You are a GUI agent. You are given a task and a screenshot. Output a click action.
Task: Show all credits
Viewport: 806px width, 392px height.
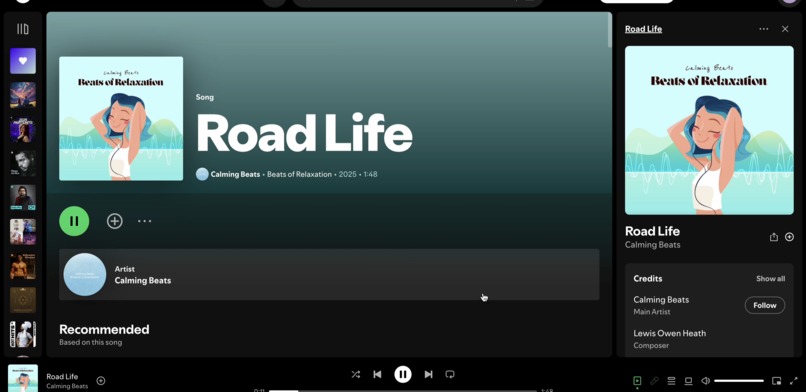pos(770,278)
